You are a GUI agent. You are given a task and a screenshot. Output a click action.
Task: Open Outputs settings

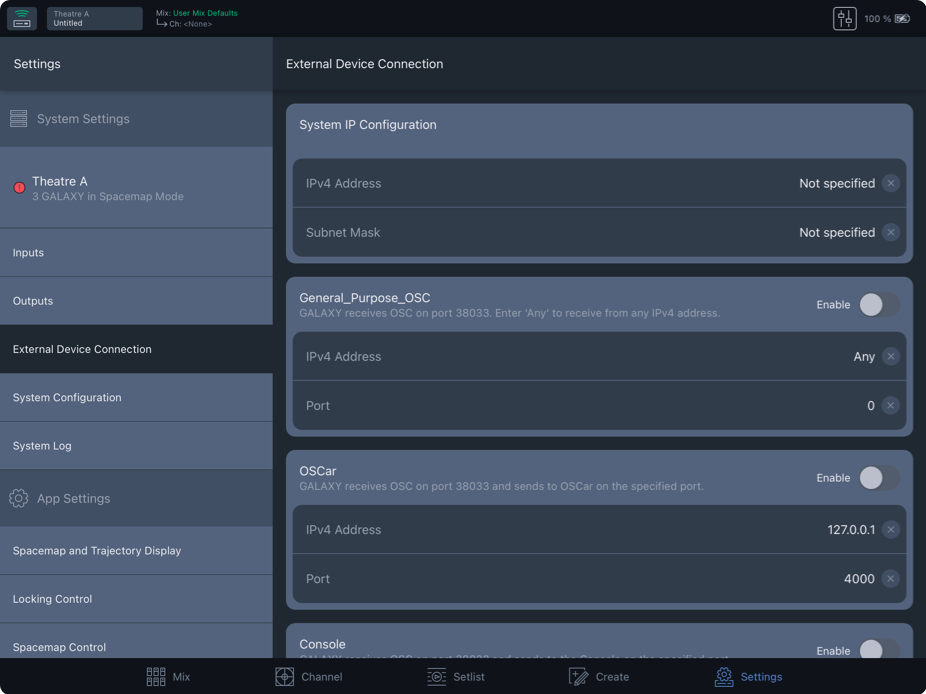[136, 301]
